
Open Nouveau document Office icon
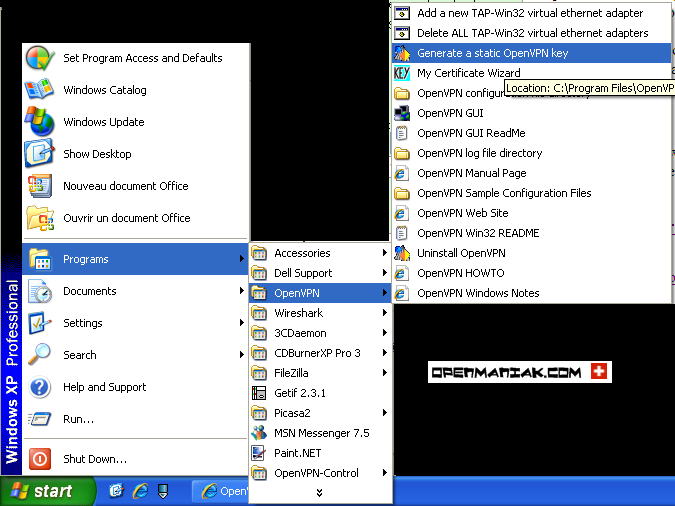click(40, 186)
